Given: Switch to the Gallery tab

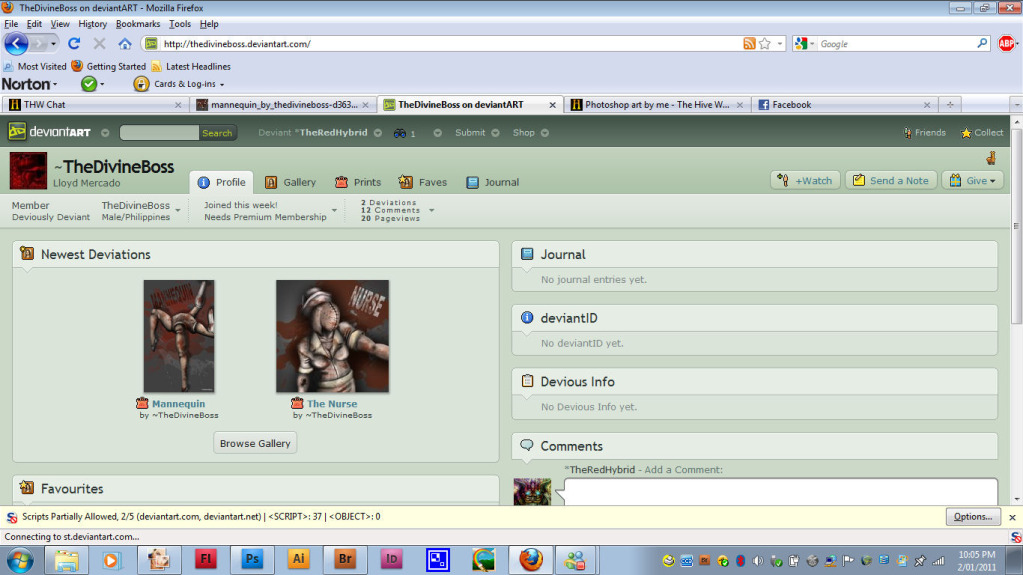Looking at the screenshot, I should (290, 182).
